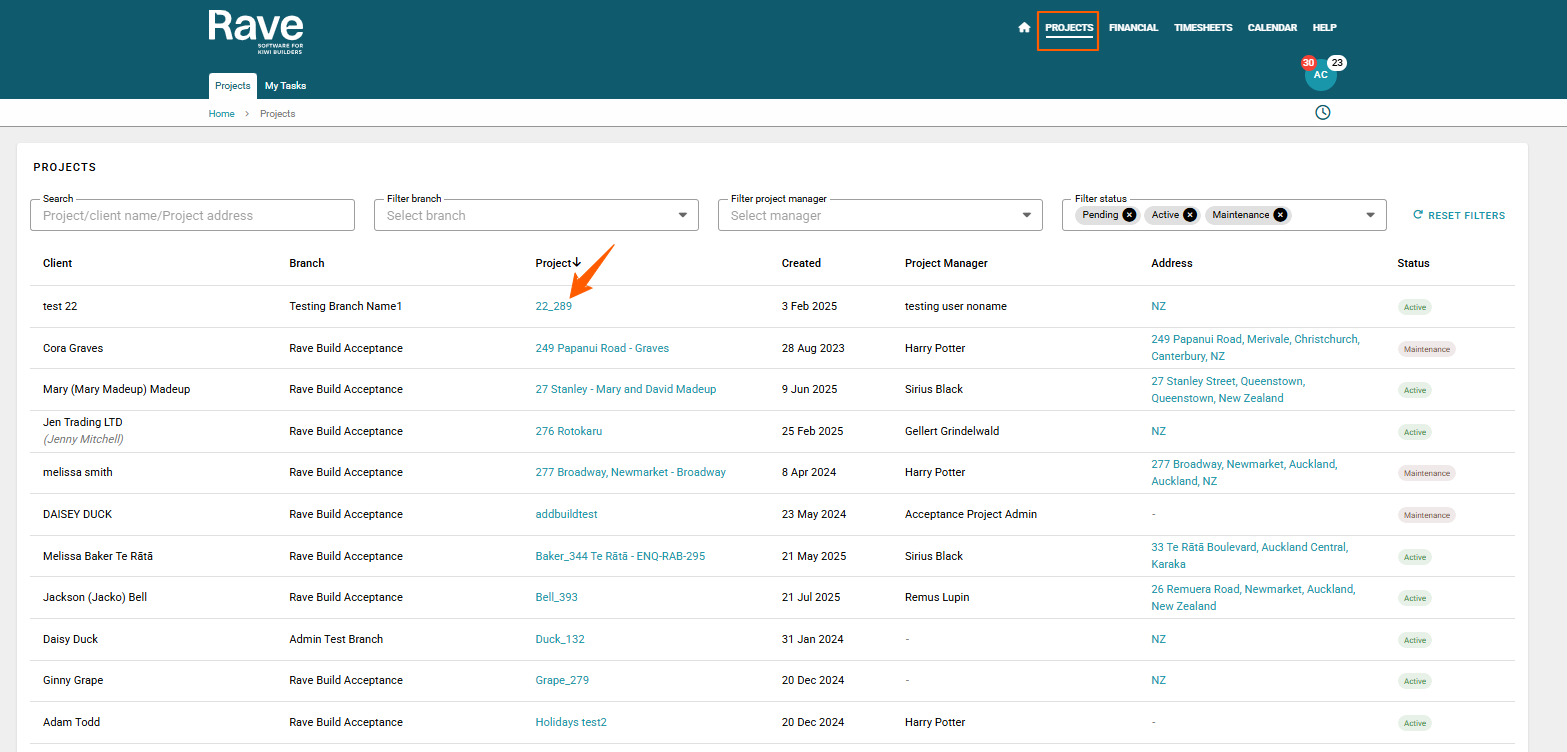Expand the Filter branch dropdown
Screen dimensions: 1567x752
click(682, 215)
